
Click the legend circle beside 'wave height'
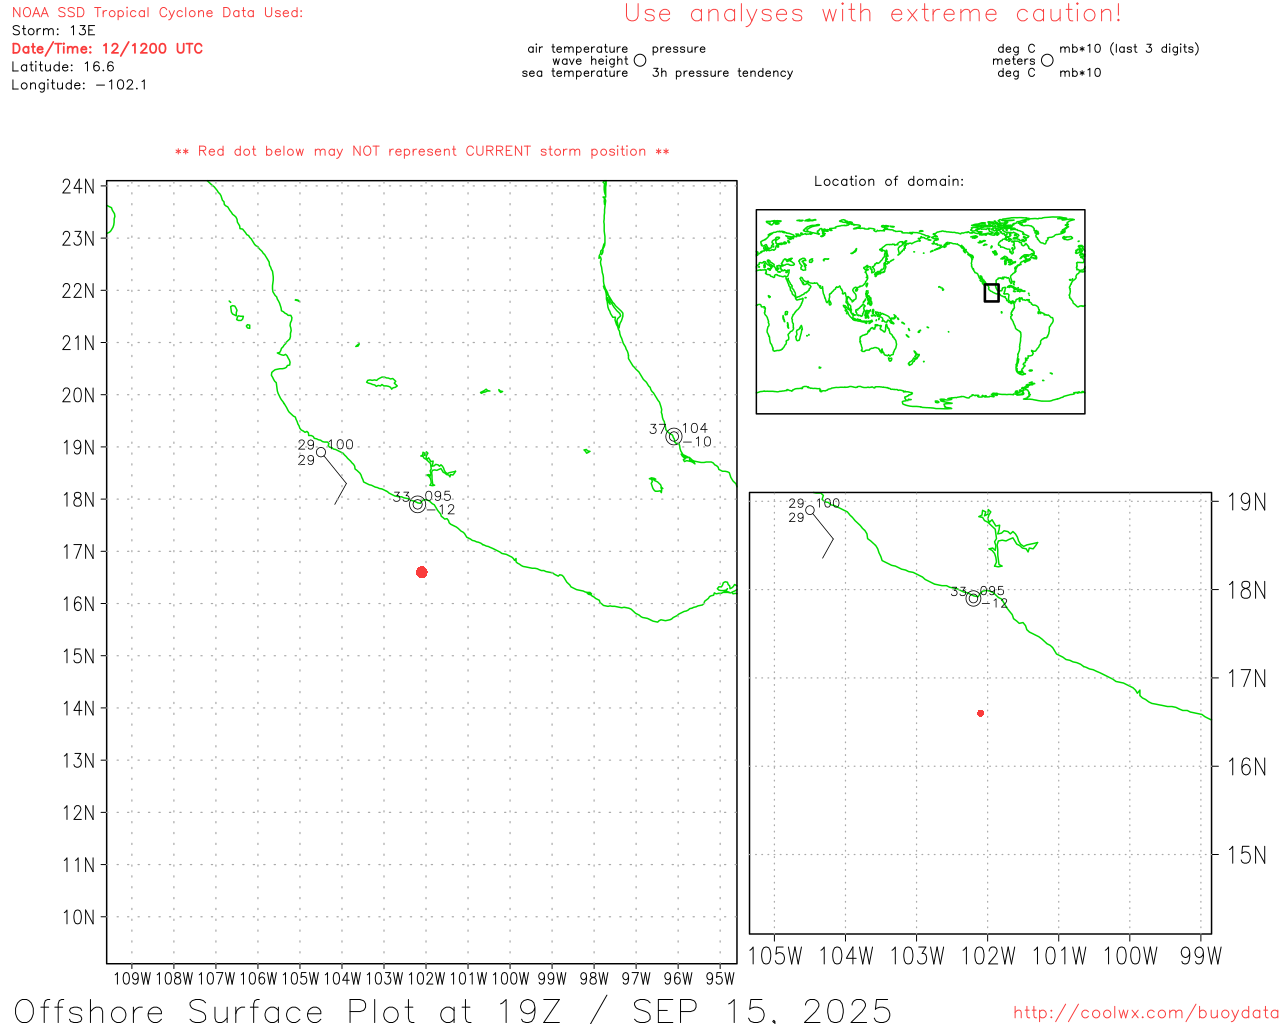click(x=640, y=60)
